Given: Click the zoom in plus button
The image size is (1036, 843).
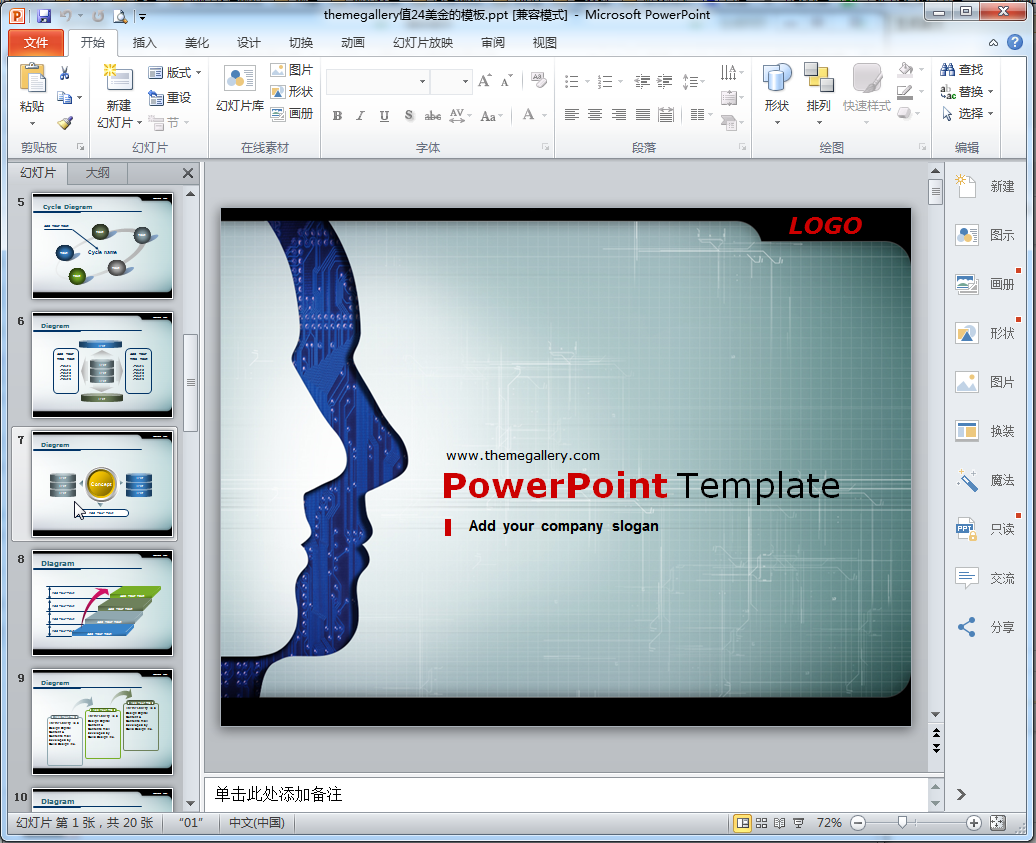Looking at the screenshot, I should click(973, 823).
